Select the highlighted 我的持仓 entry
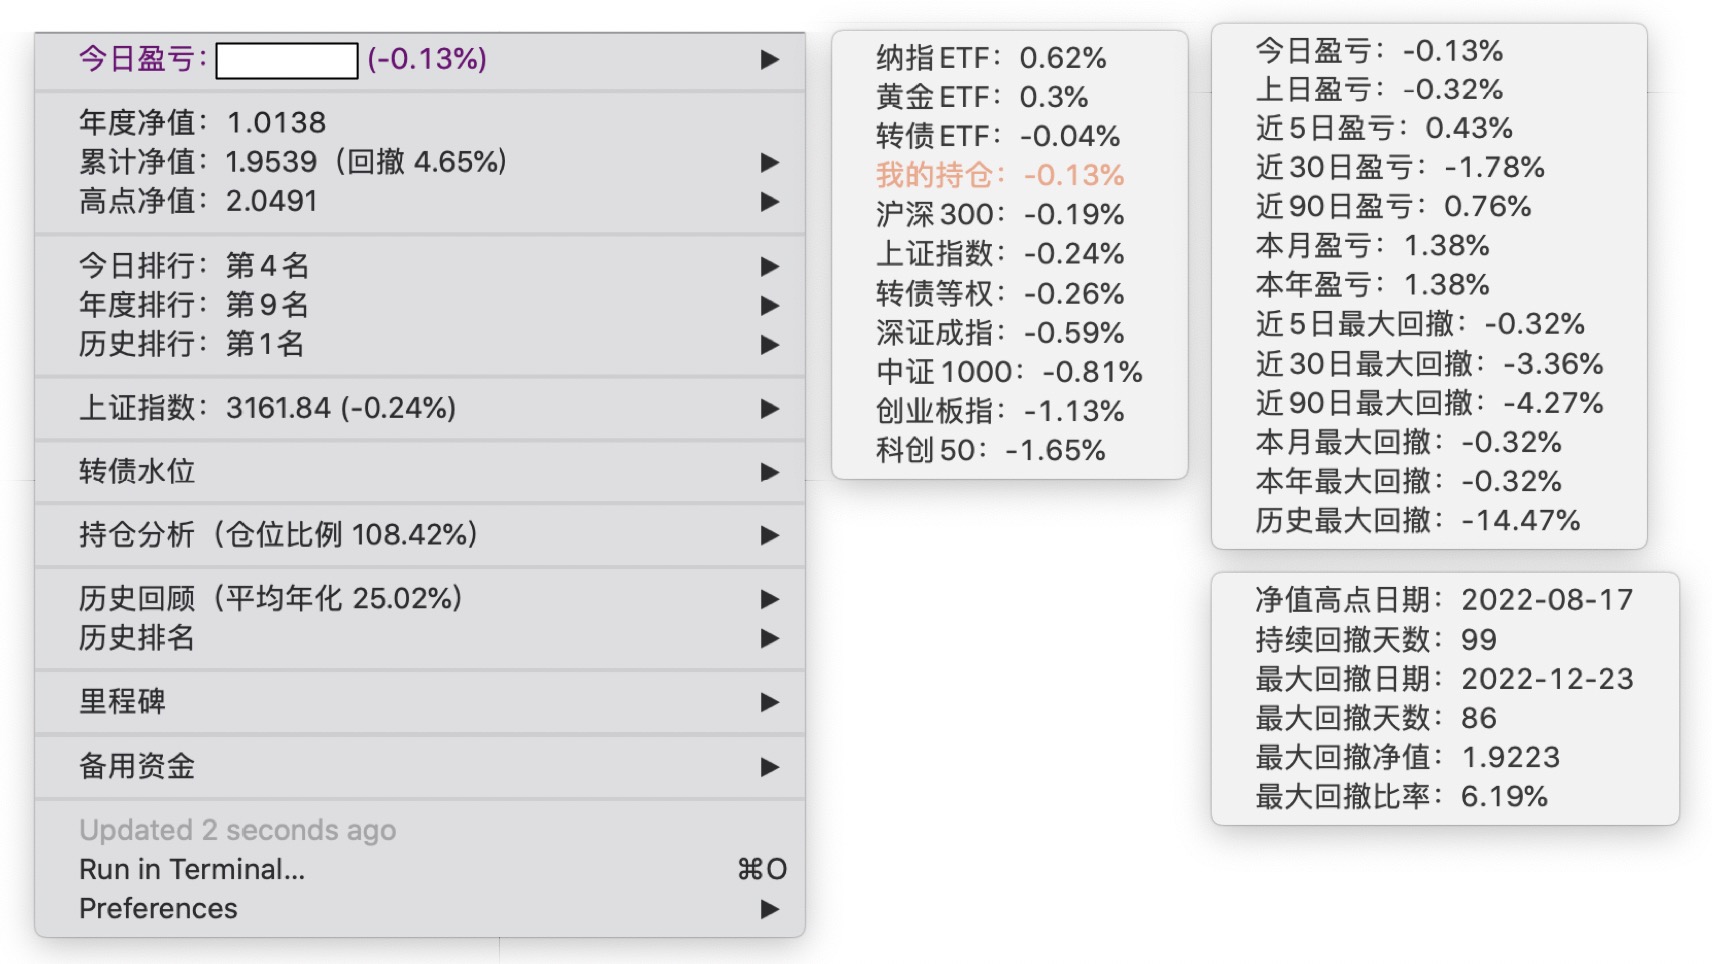The height and width of the screenshot is (964, 1712). point(999,175)
